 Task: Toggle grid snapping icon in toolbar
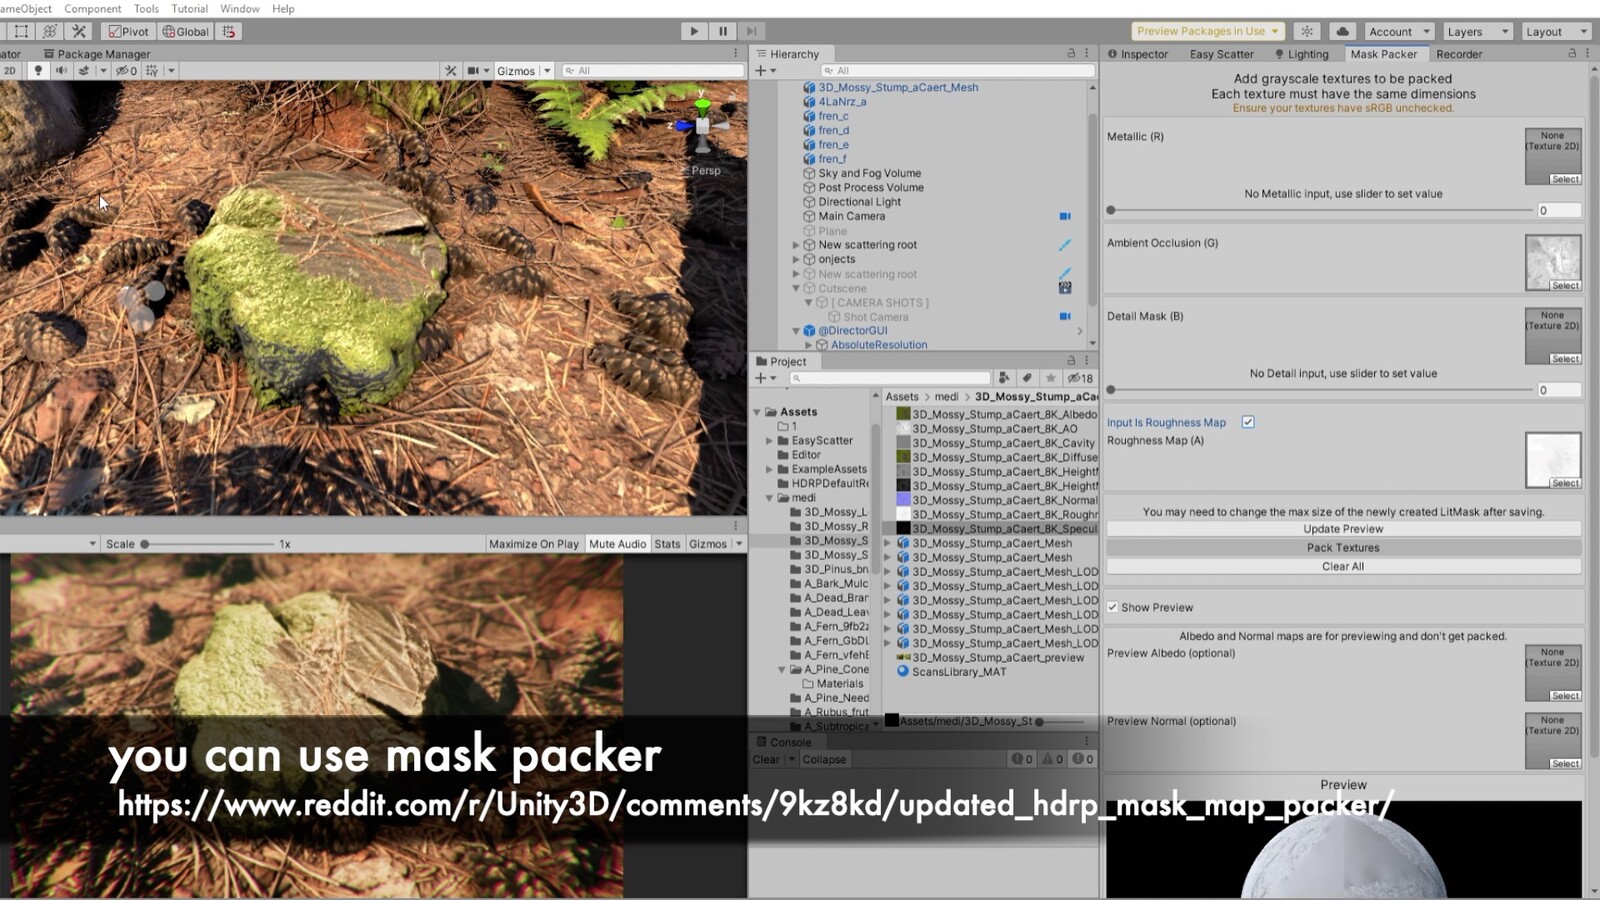[229, 31]
